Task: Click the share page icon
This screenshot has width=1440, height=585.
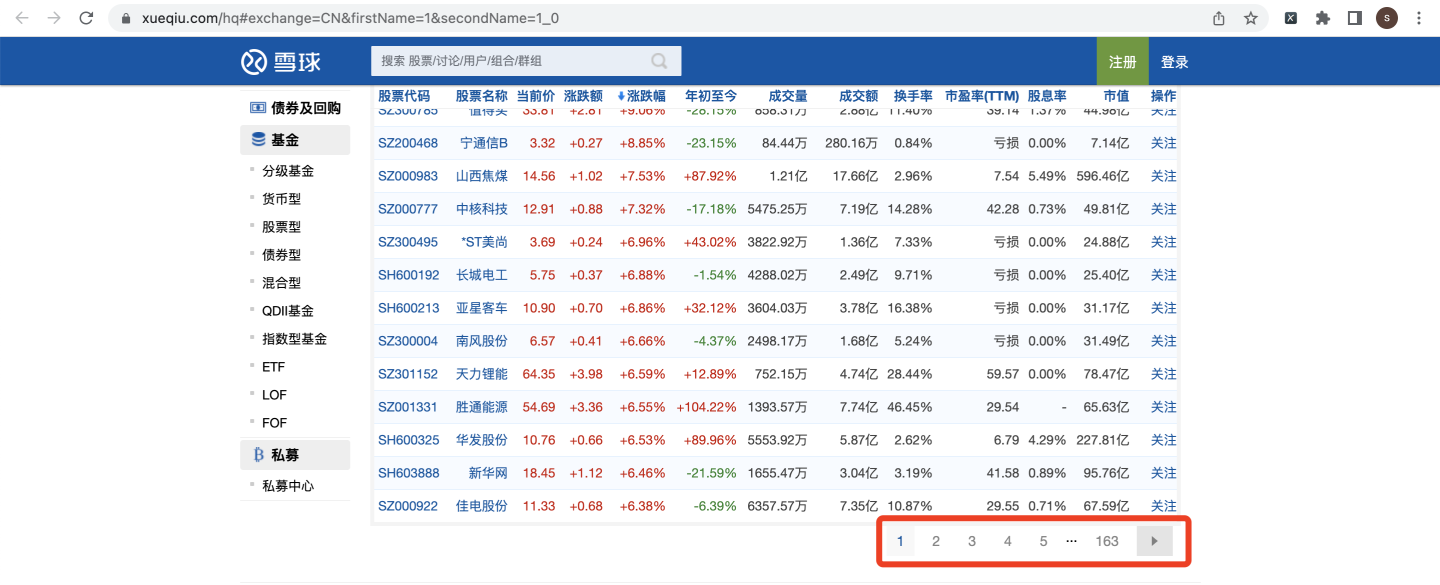Action: [1219, 18]
